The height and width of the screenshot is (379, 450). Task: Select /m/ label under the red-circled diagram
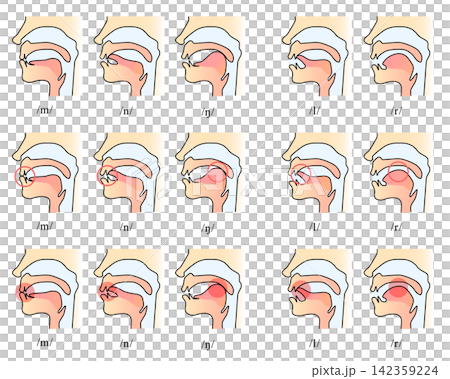pos(44,226)
